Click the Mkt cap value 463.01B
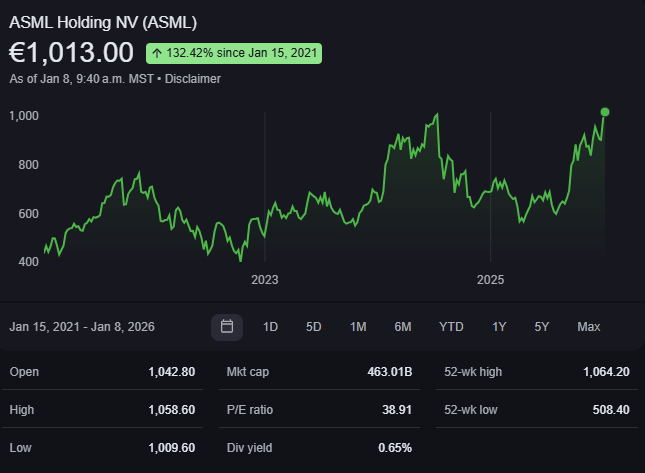The width and height of the screenshot is (645, 473). (x=390, y=372)
